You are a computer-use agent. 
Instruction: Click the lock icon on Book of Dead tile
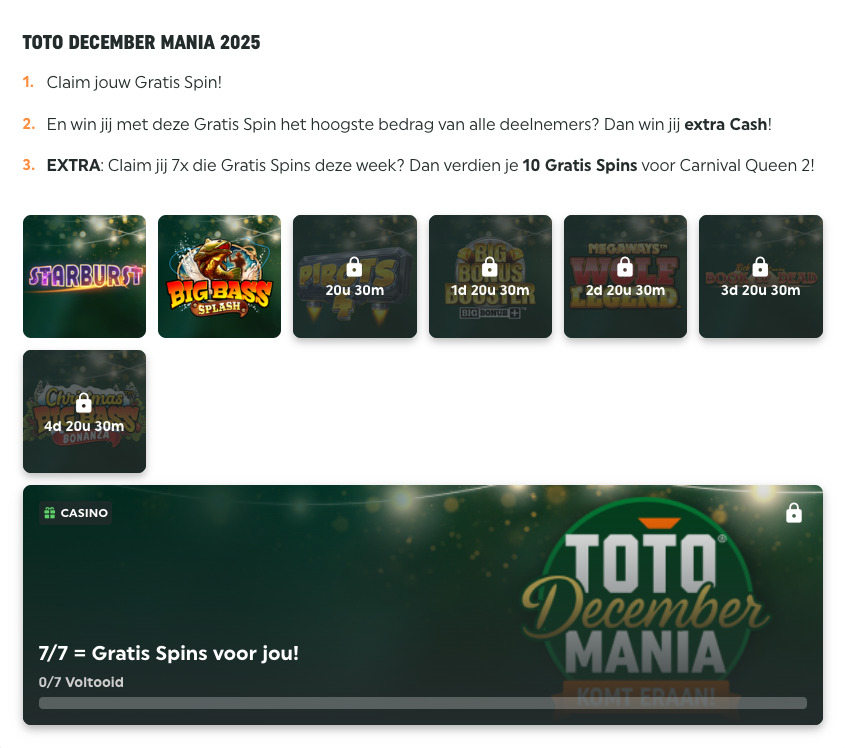coord(760,267)
